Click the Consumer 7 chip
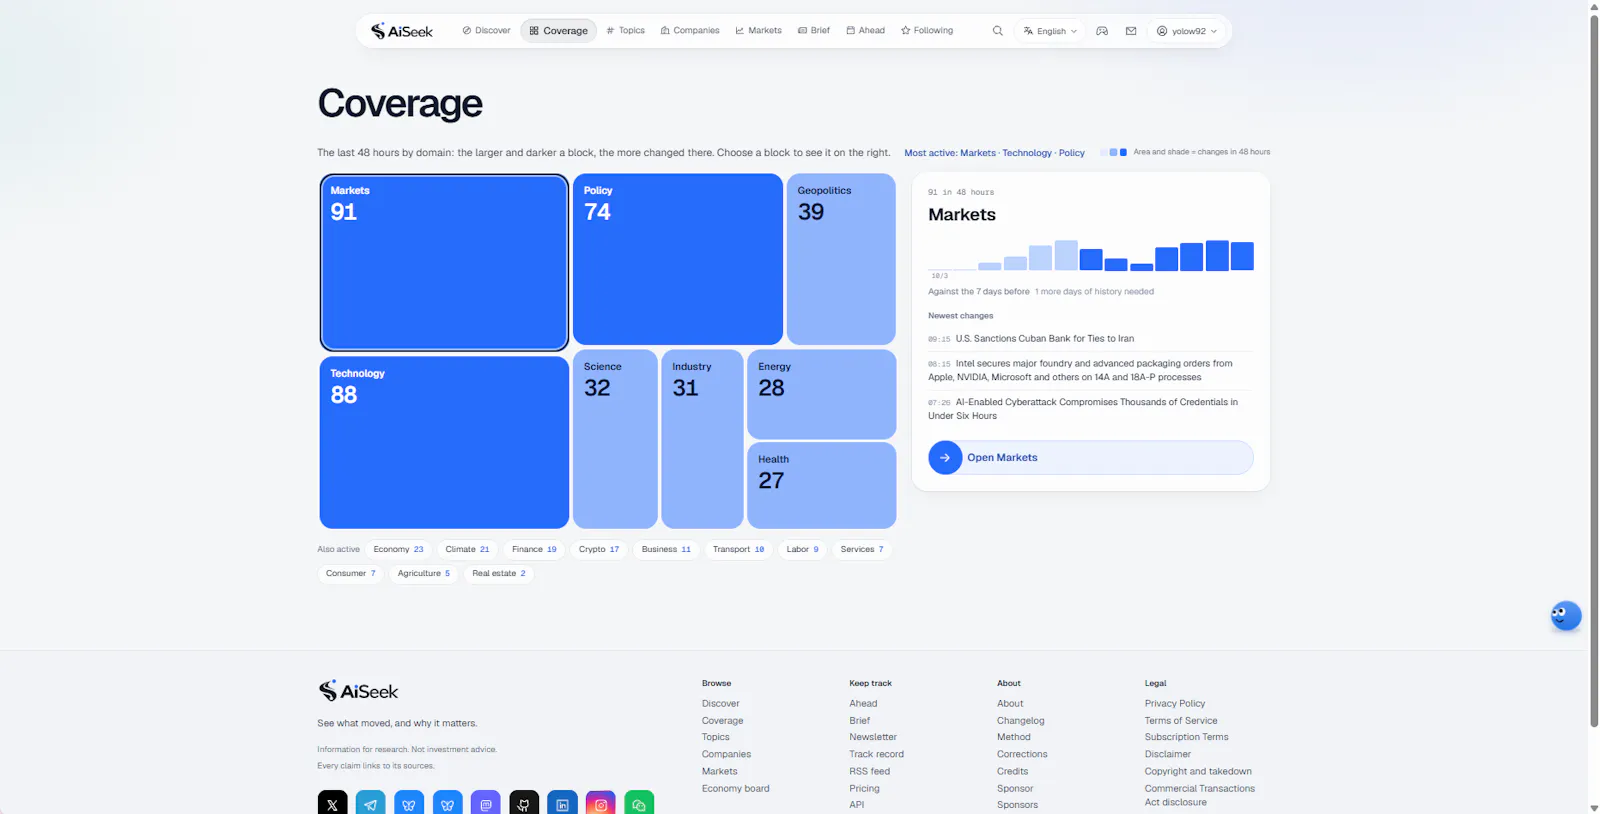This screenshot has height=814, width=1600. click(350, 573)
